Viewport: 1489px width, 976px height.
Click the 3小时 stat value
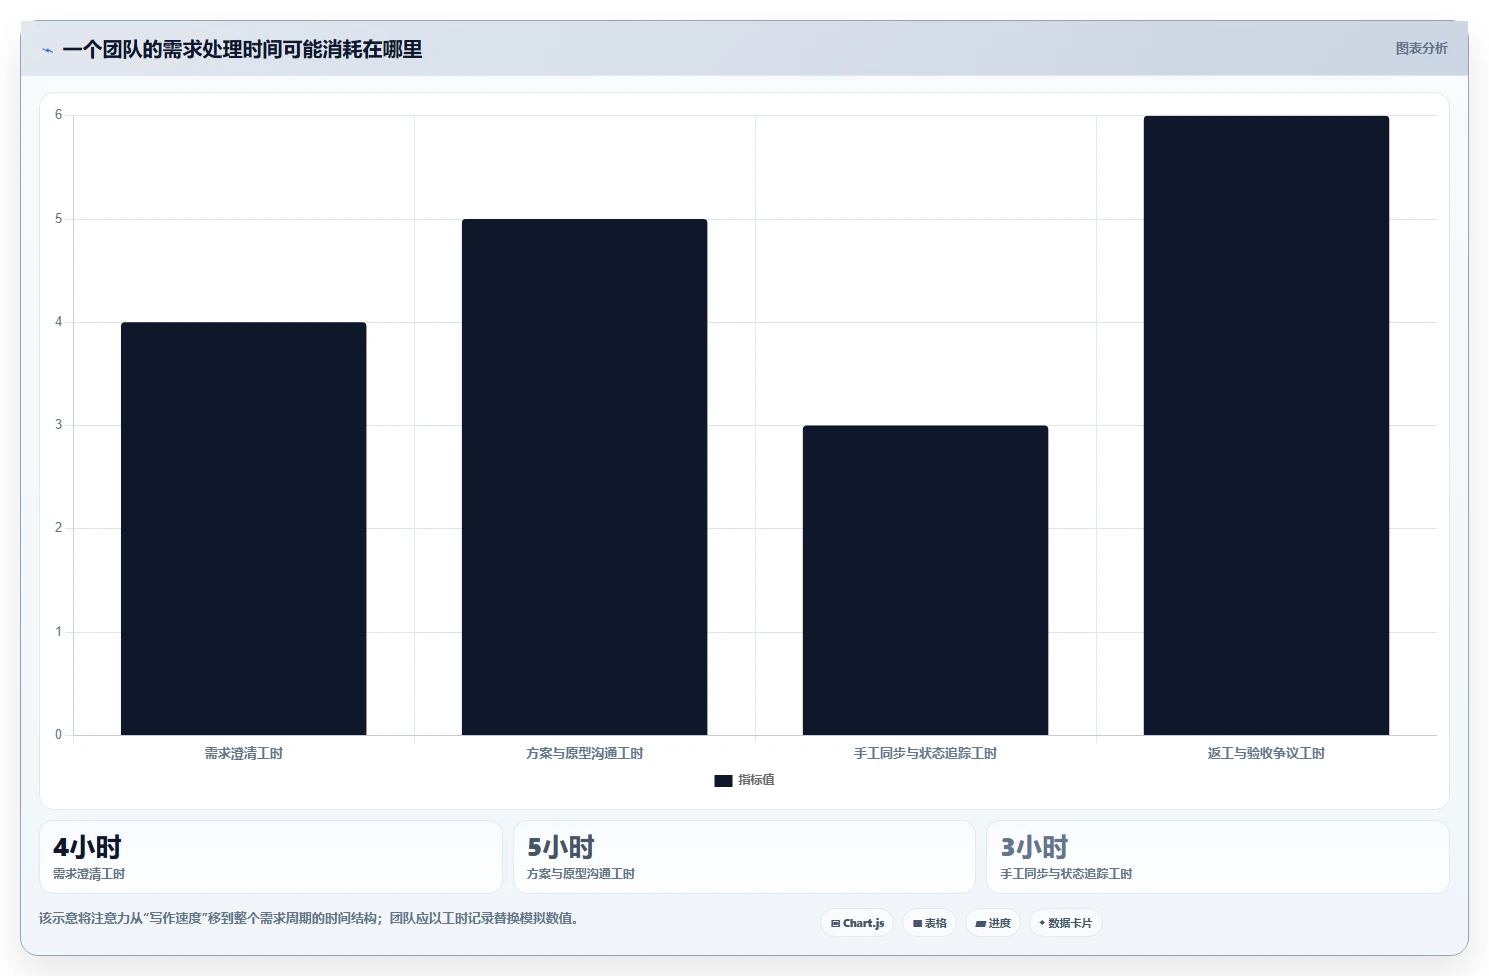point(1035,847)
